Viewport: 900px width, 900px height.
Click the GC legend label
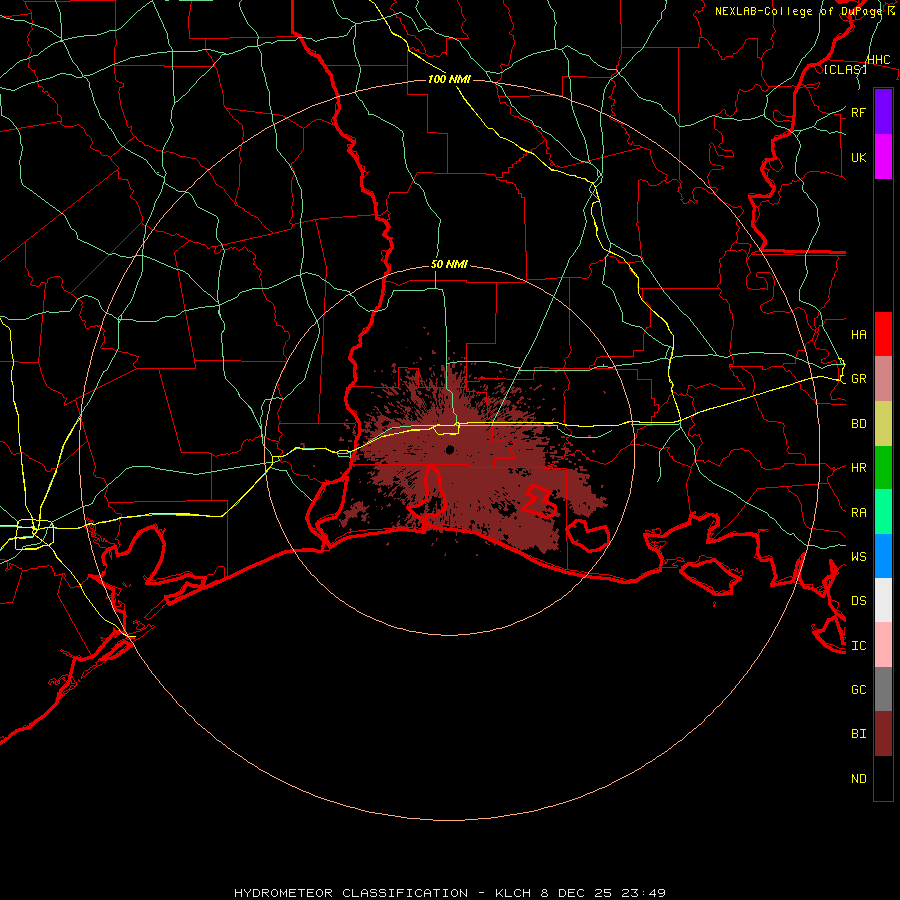pyautogui.click(x=858, y=689)
